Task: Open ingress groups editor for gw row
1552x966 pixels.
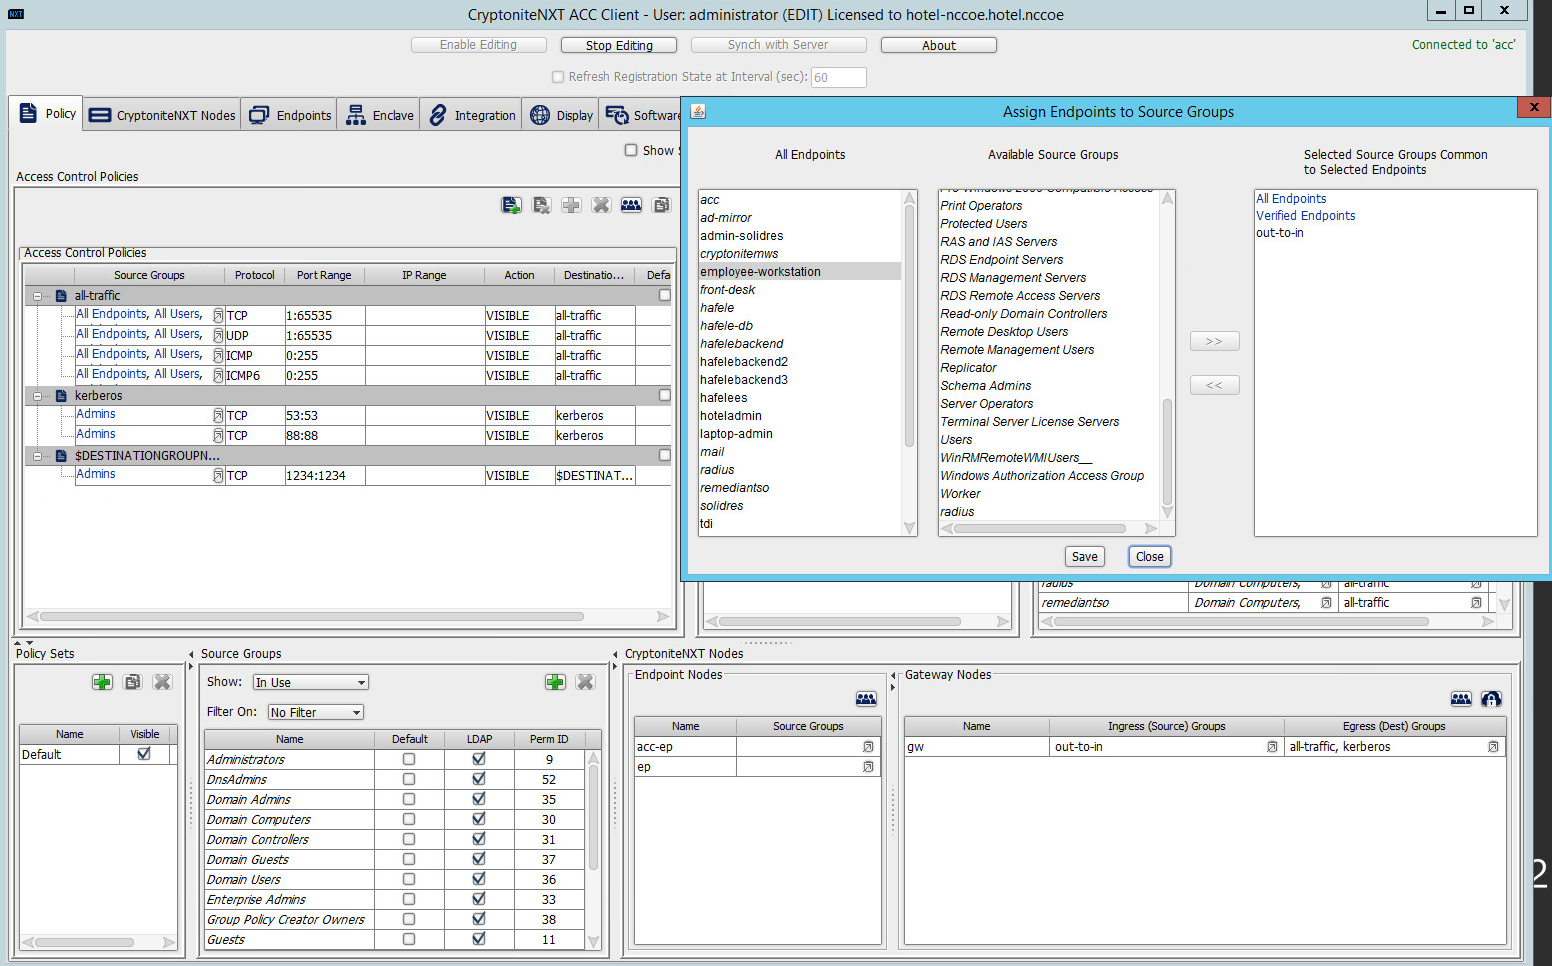Action: pos(1272,747)
